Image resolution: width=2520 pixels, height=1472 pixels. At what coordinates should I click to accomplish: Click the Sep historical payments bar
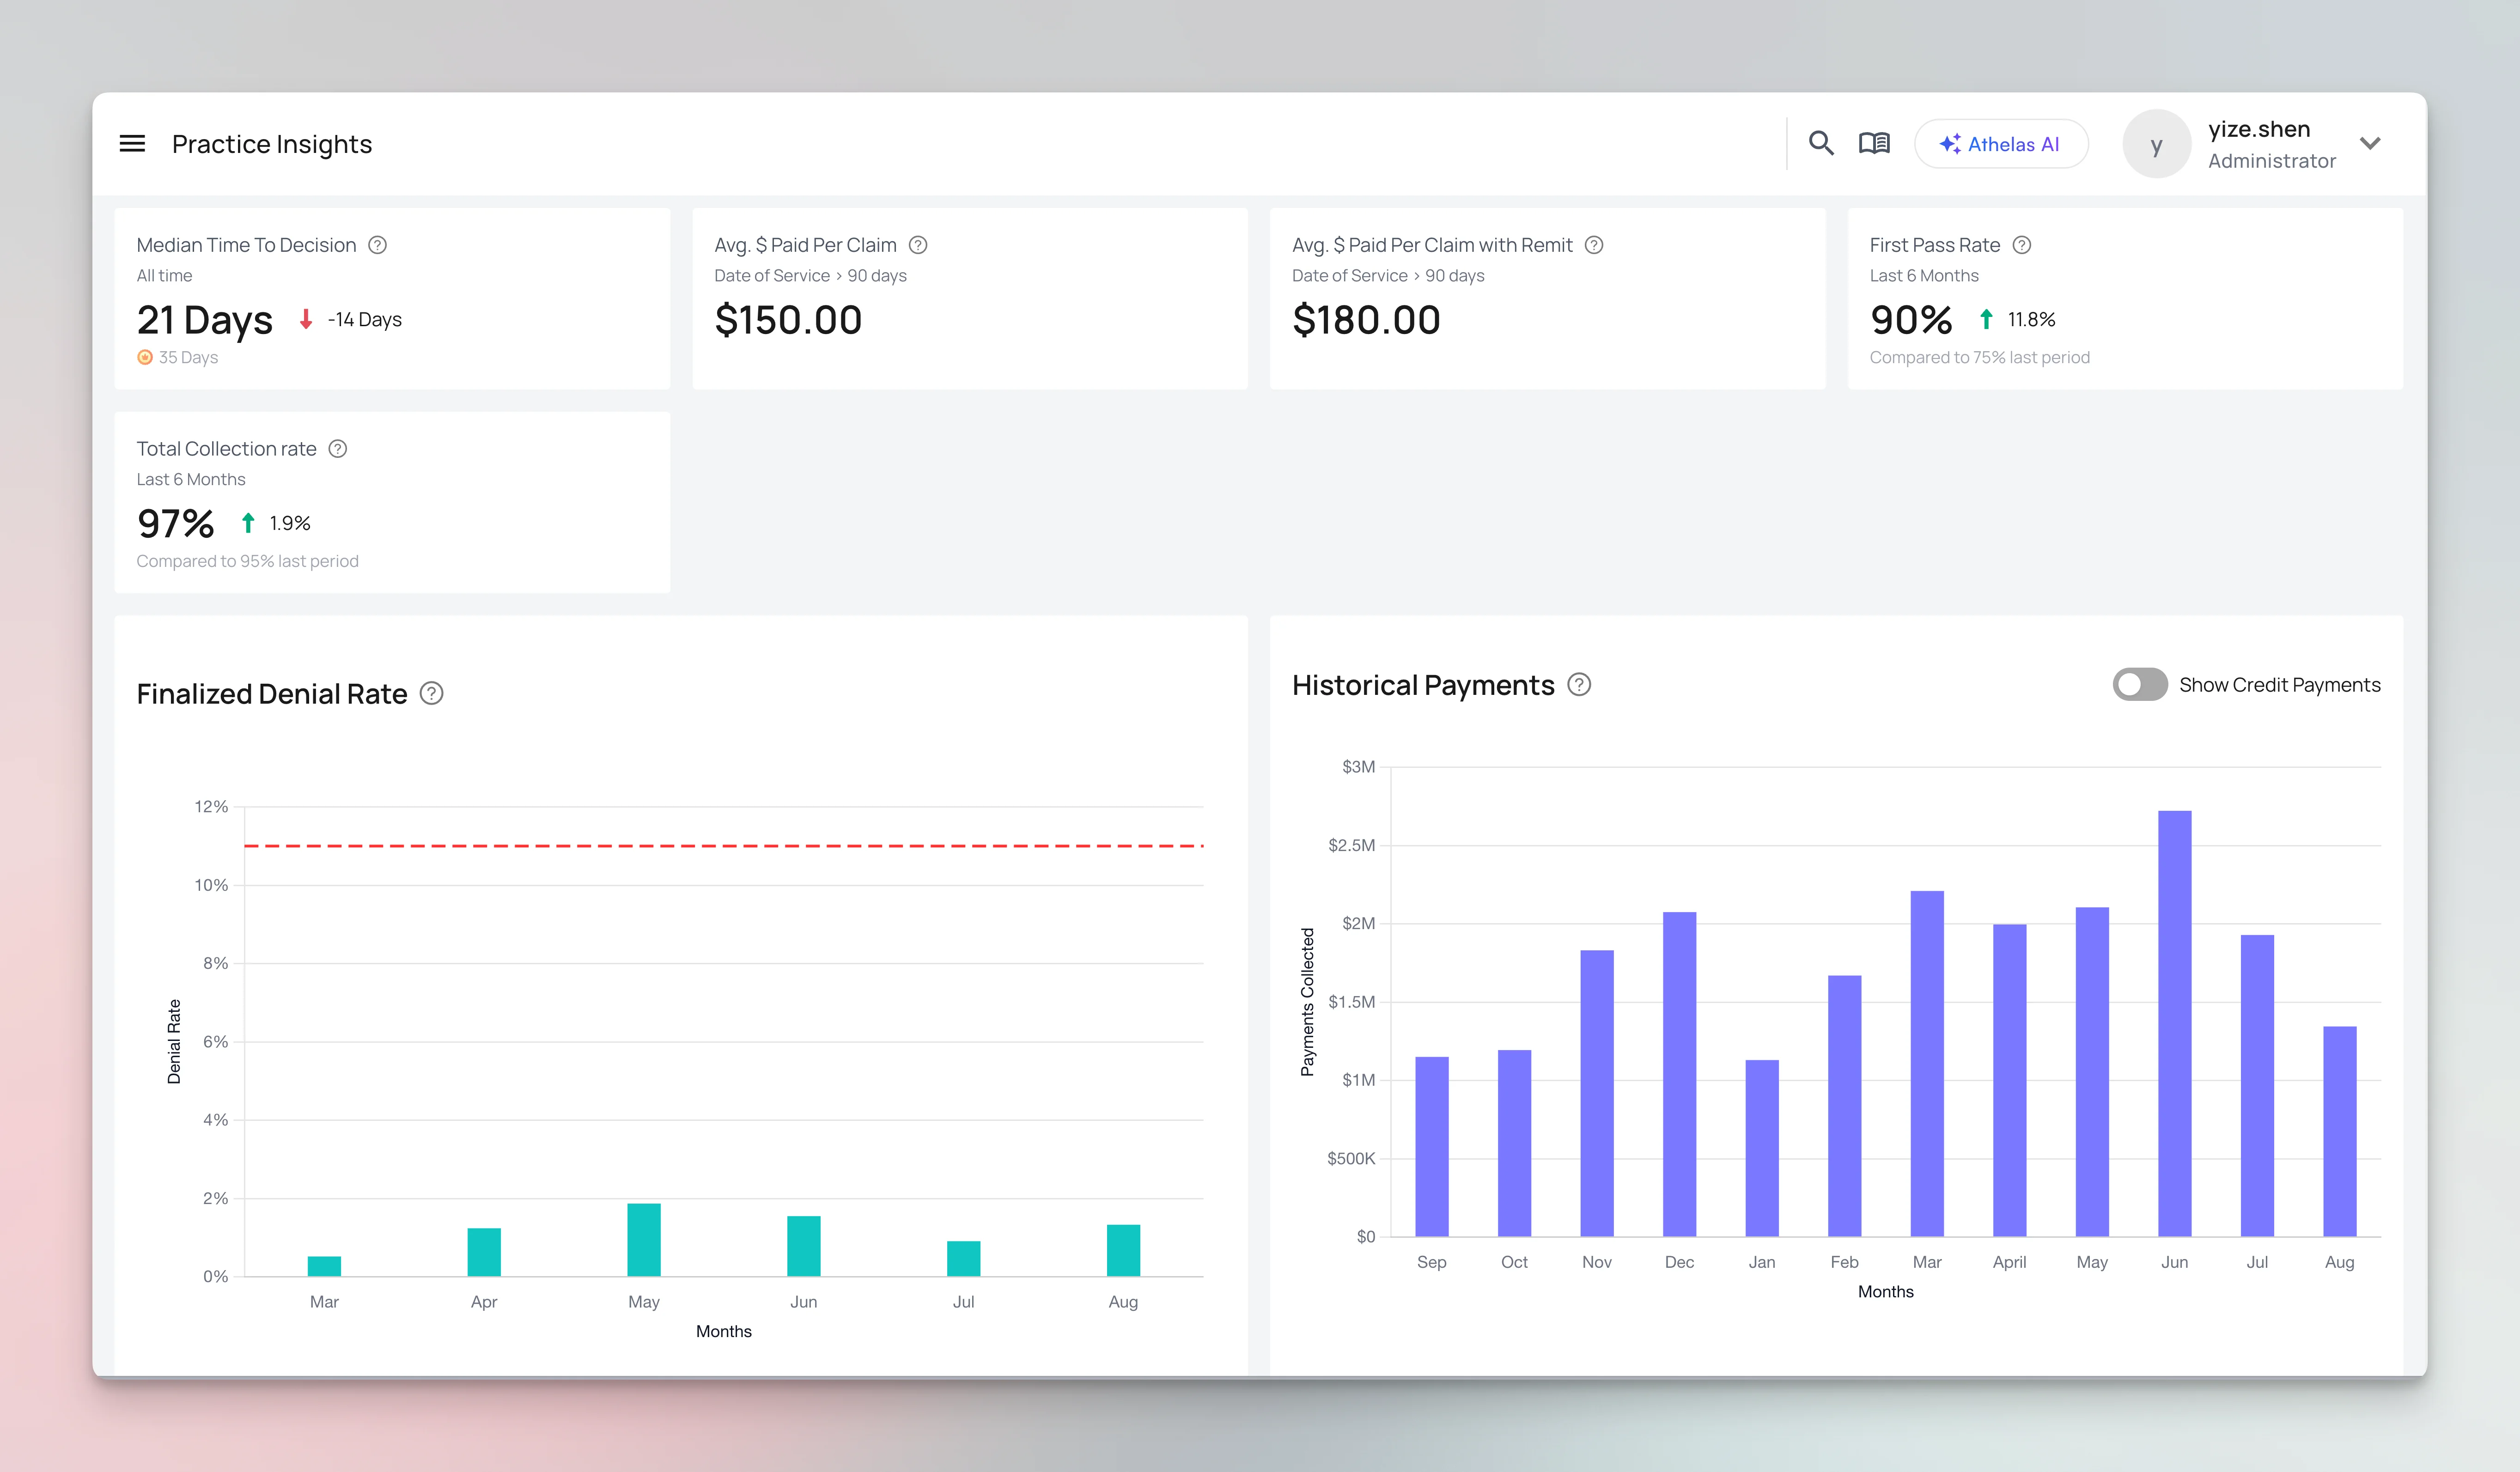coord(1432,1147)
